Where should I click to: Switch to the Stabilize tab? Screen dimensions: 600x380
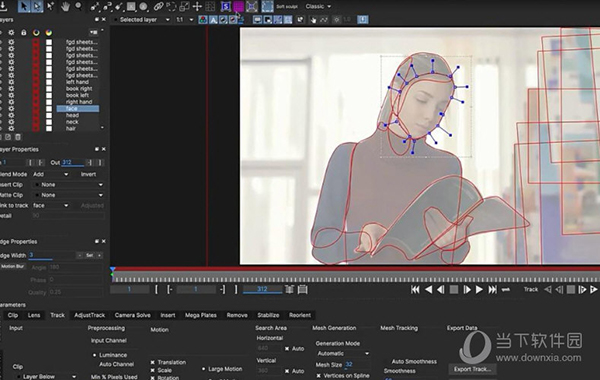point(268,315)
